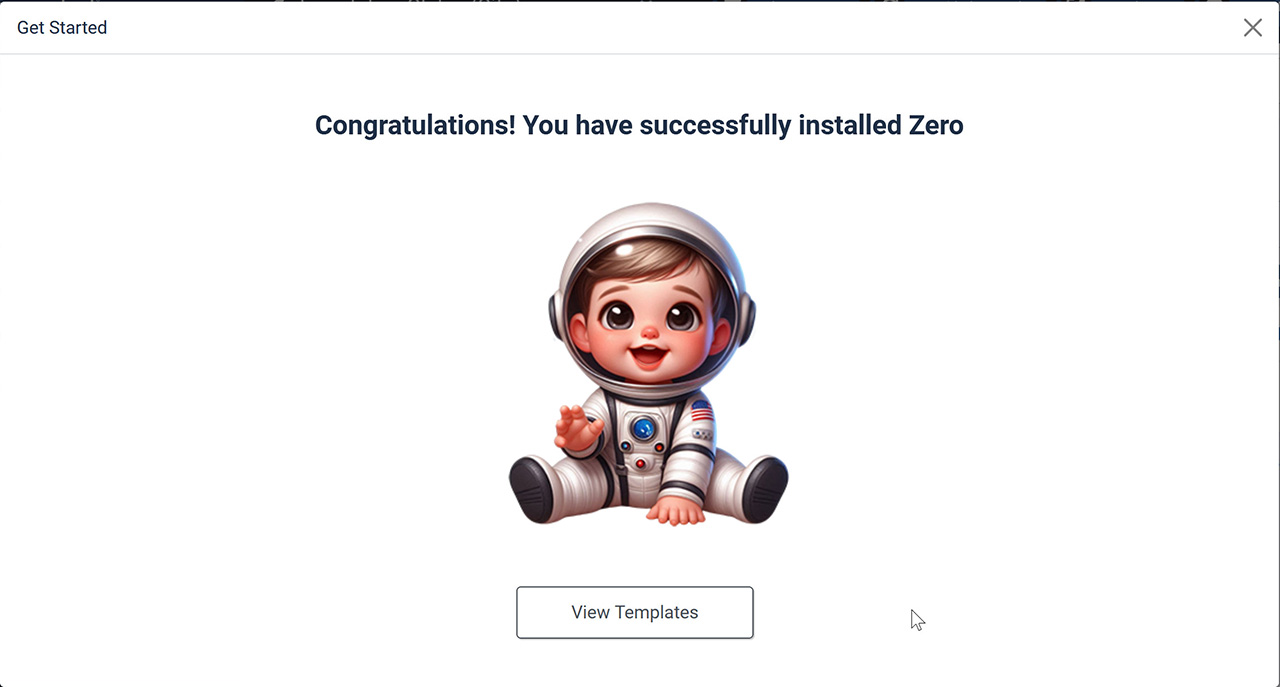This screenshot has height=687, width=1280.
Task: Click the View Templates button
Action: coord(634,612)
